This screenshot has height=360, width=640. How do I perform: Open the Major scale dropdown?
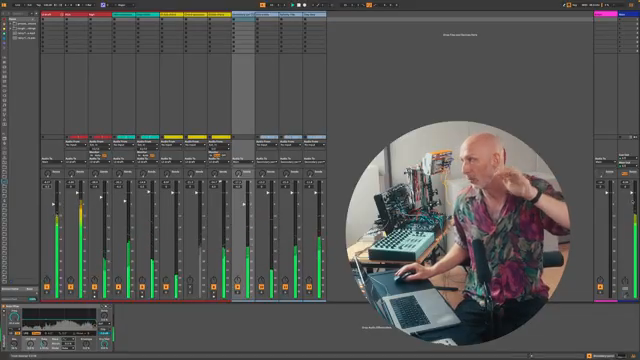tap(125, 5)
